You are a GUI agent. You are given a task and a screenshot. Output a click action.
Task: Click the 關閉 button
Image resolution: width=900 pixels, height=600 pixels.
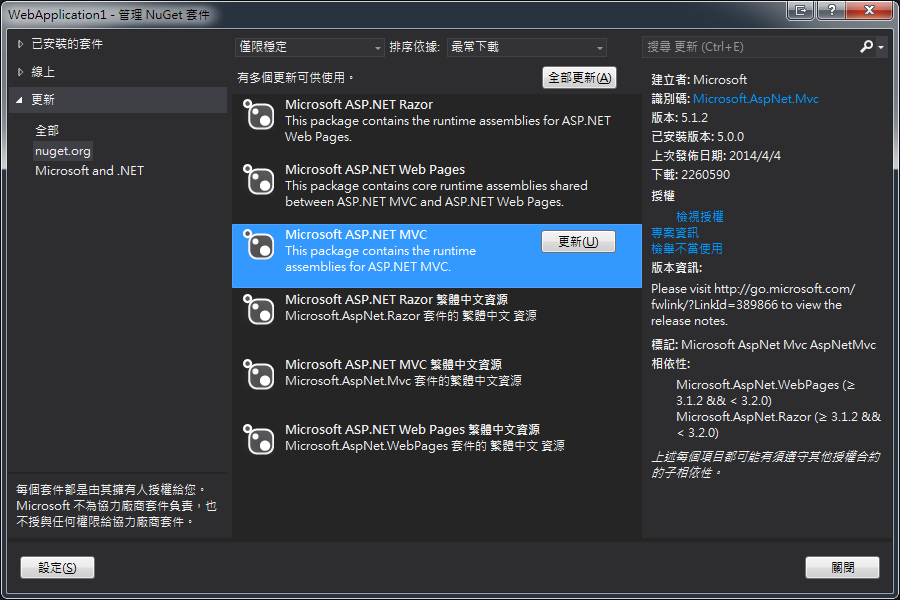(x=842, y=567)
